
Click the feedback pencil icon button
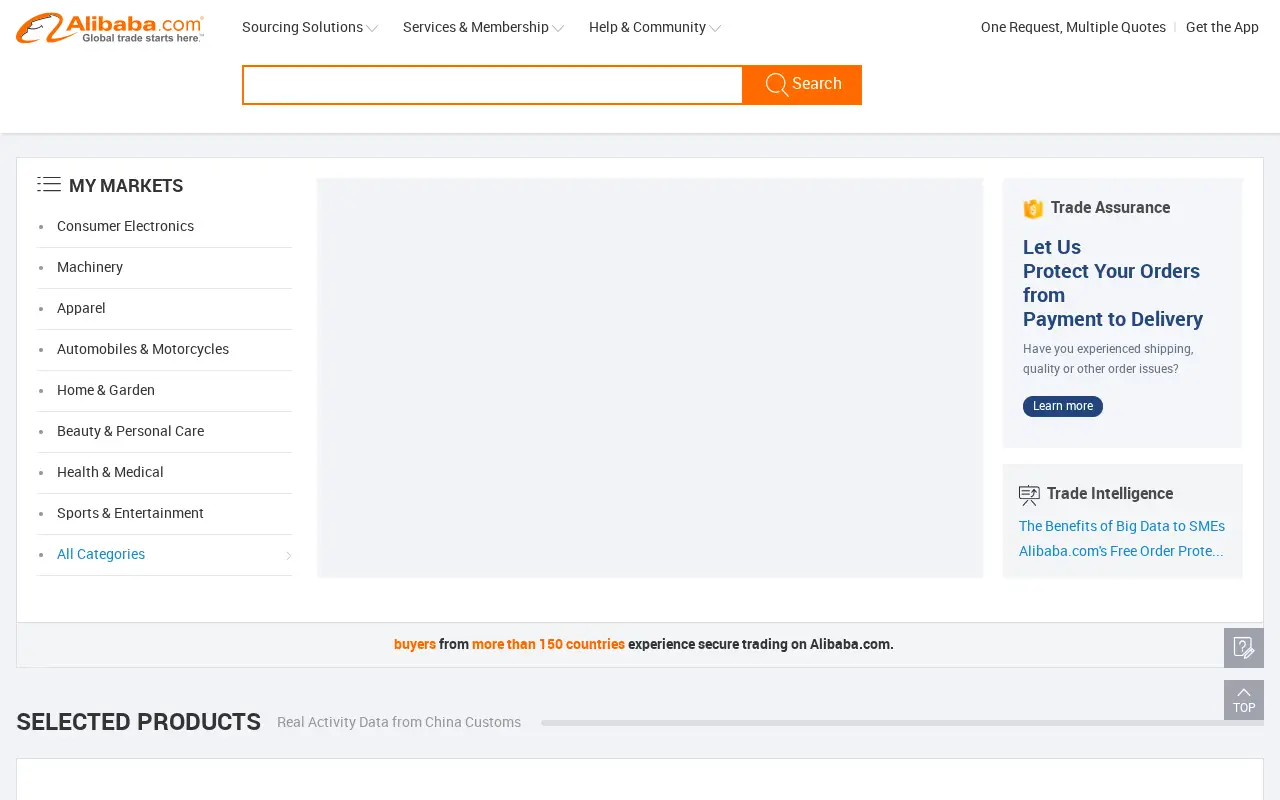[1244, 648]
